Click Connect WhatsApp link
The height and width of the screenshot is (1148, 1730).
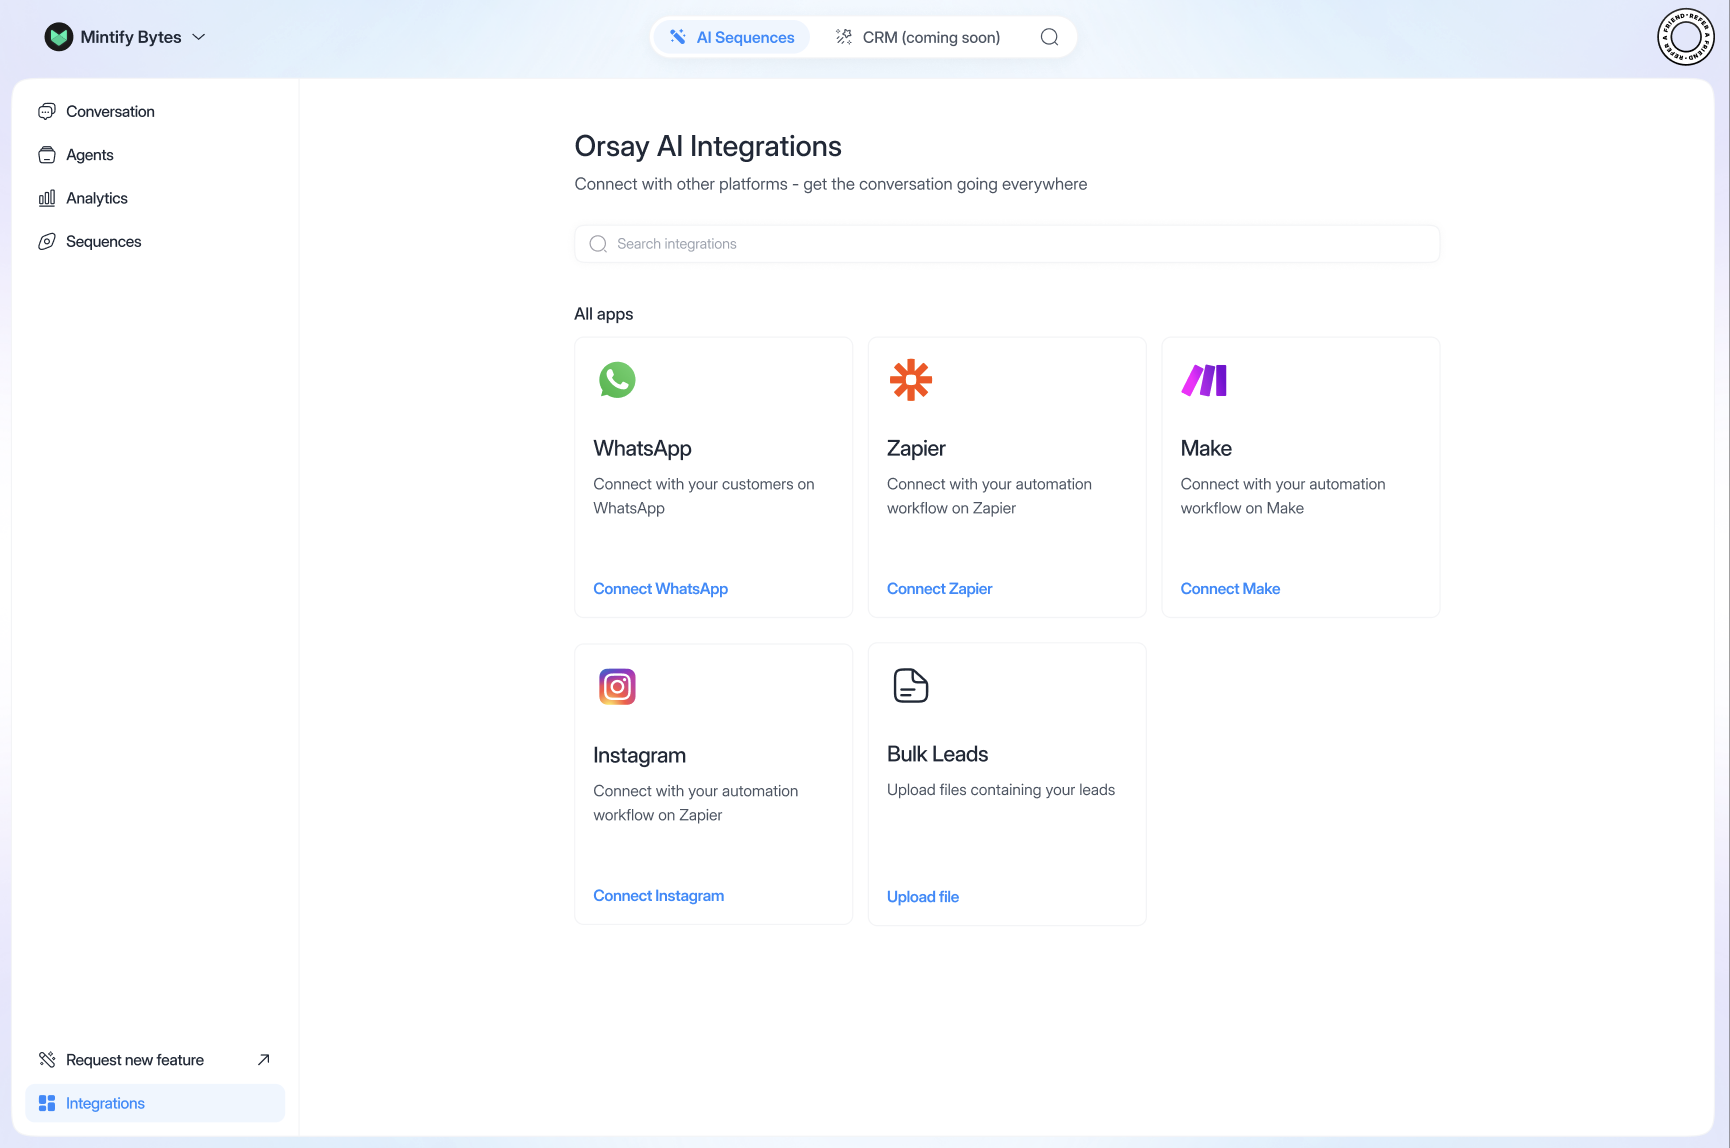[x=661, y=589]
